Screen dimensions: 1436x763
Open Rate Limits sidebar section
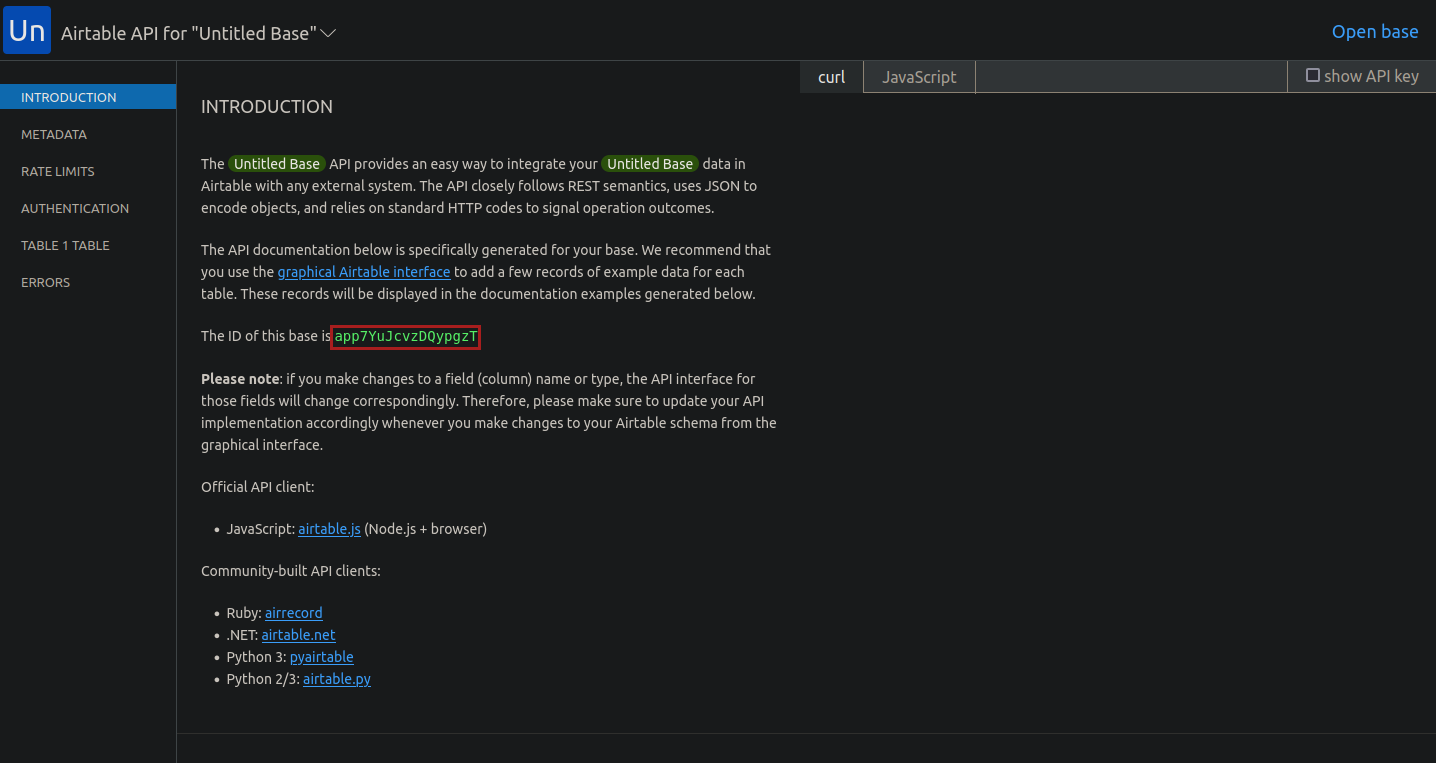point(58,171)
